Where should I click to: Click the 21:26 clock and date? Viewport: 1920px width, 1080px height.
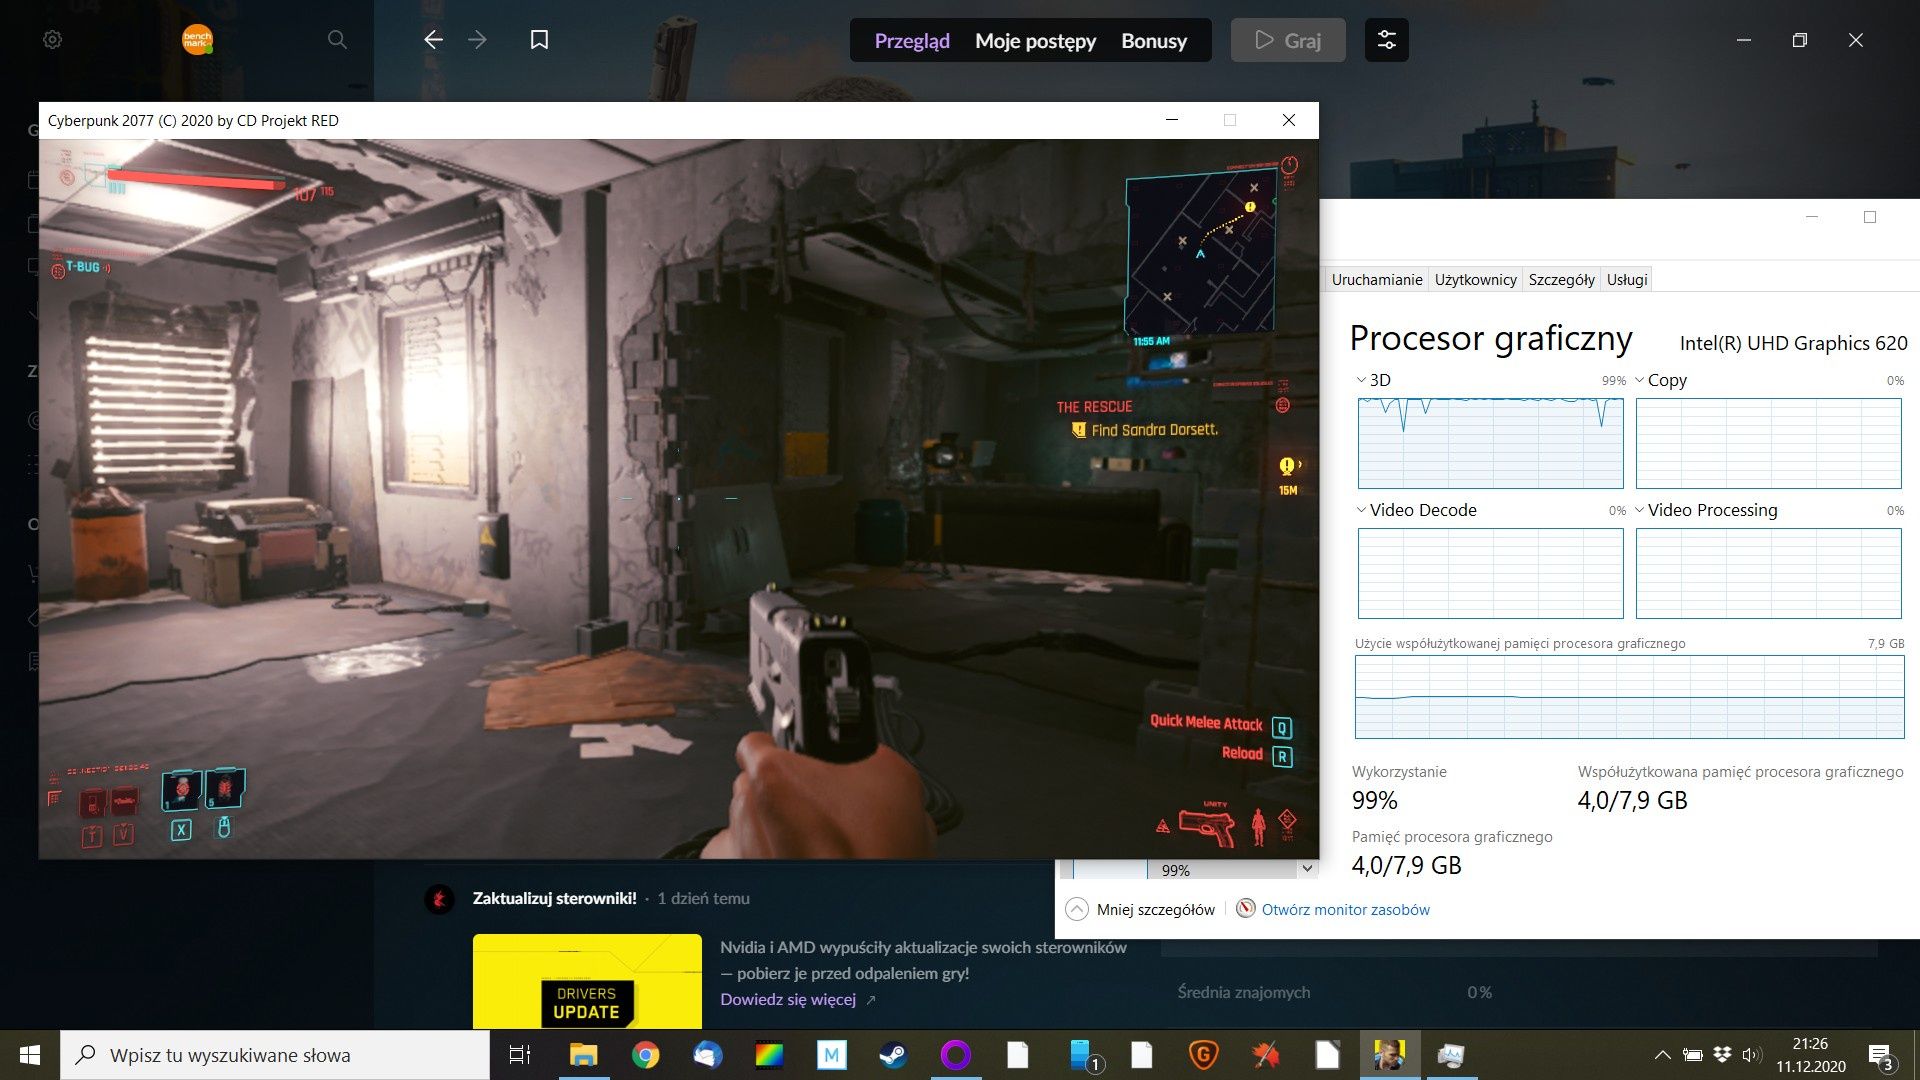point(1811,1055)
